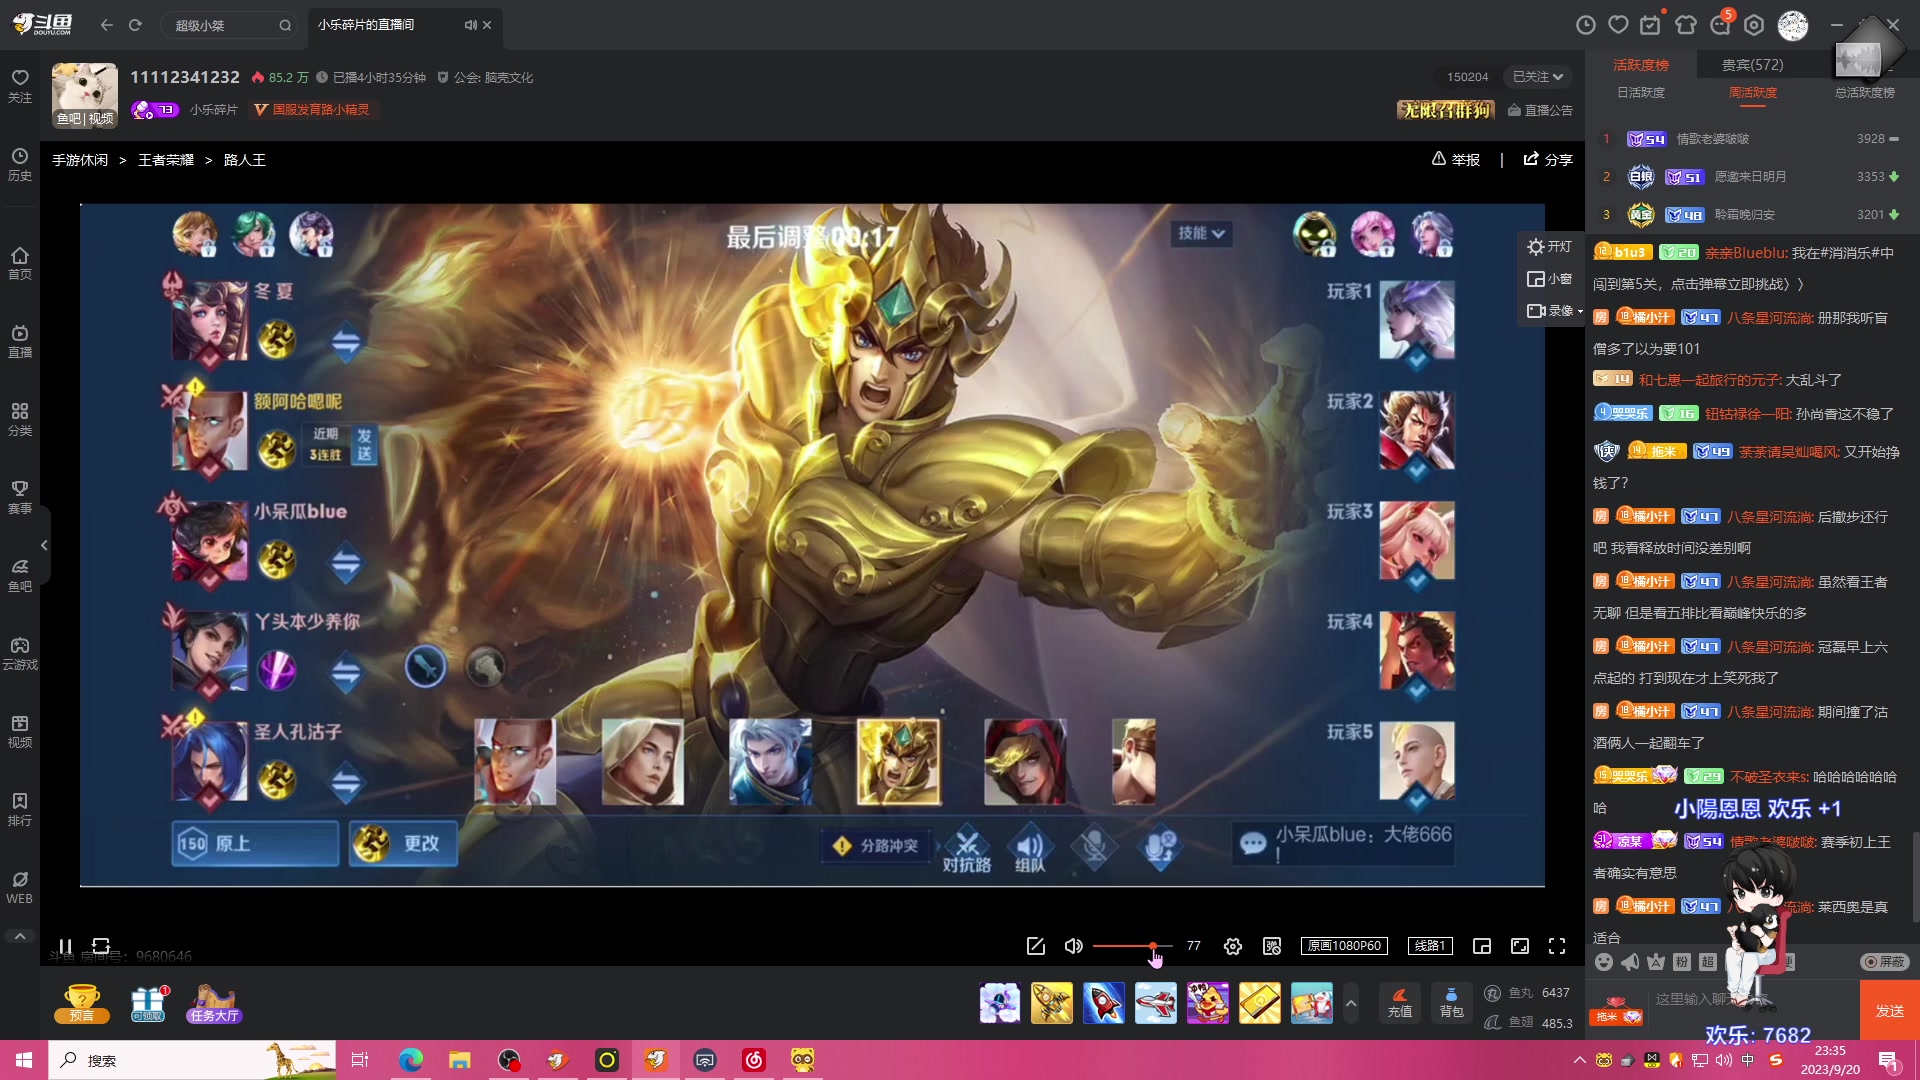Open 视频 videos in sidebar
Image resolution: width=1920 pixels, height=1080 pixels.
[20, 731]
